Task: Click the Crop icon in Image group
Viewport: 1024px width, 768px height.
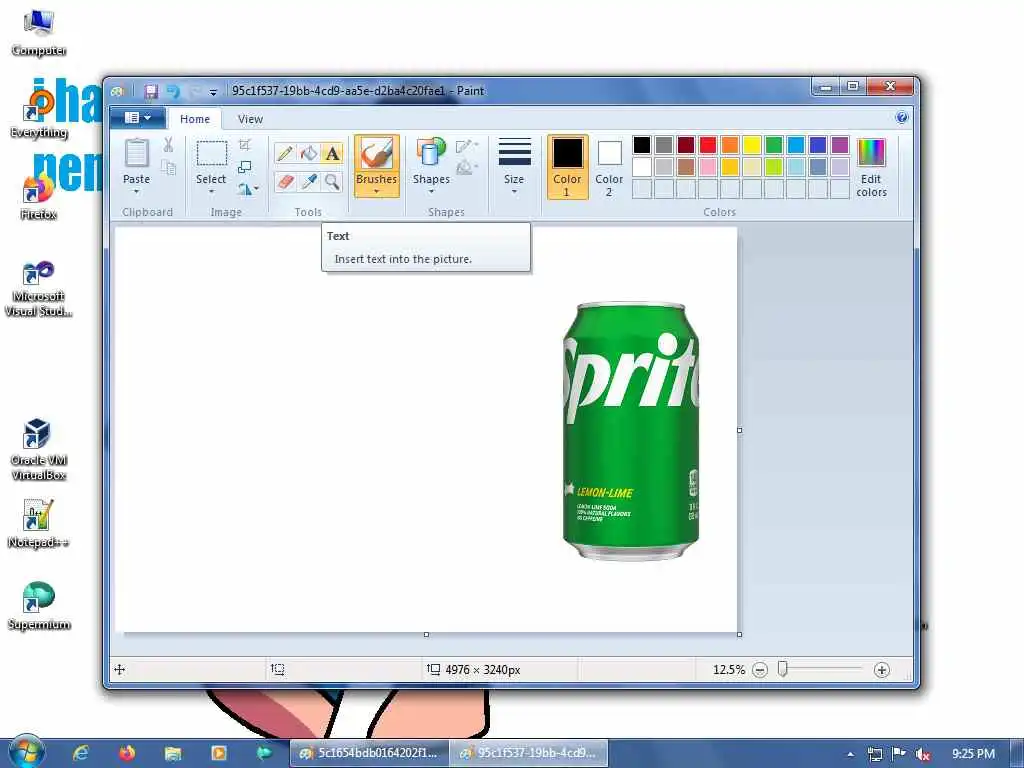Action: [x=245, y=144]
